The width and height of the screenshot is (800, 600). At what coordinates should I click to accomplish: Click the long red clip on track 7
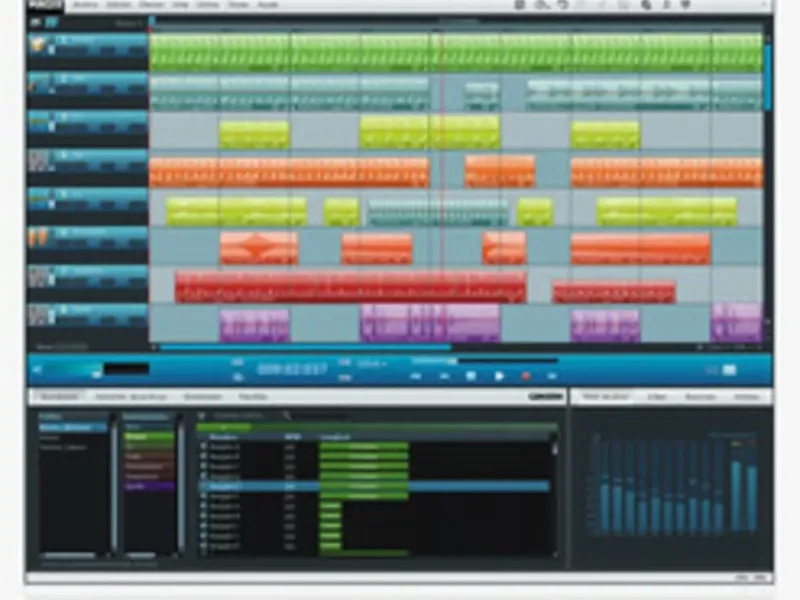(351, 287)
